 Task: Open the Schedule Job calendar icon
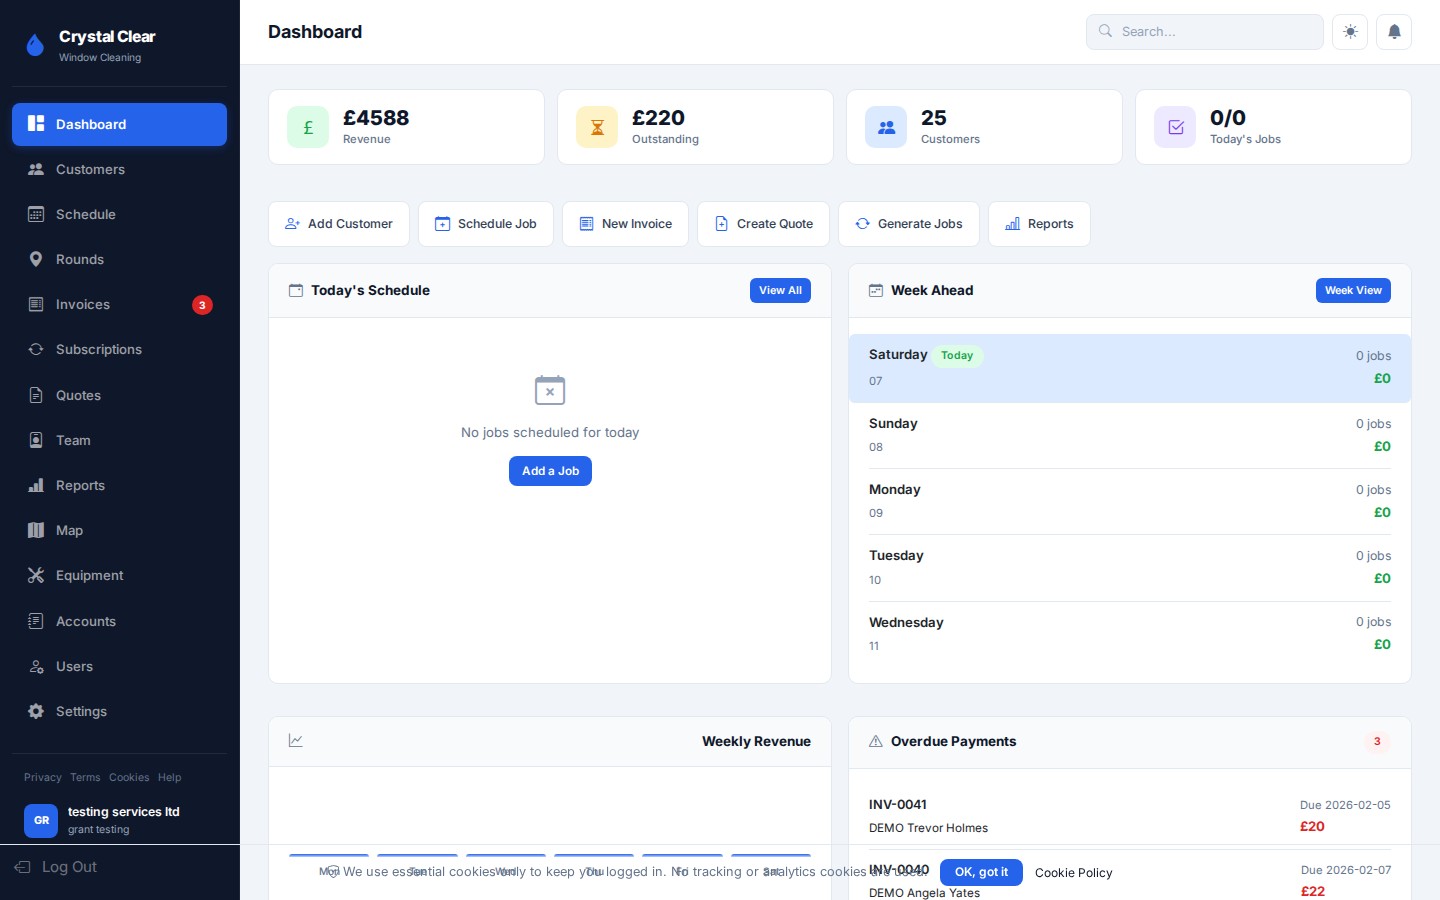click(x=443, y=224)
